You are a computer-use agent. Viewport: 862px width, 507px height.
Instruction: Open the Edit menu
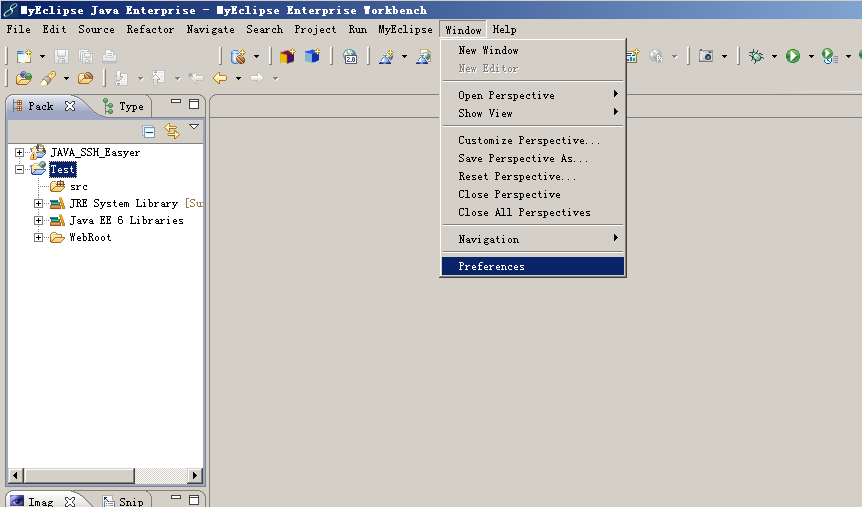point(54,29)
